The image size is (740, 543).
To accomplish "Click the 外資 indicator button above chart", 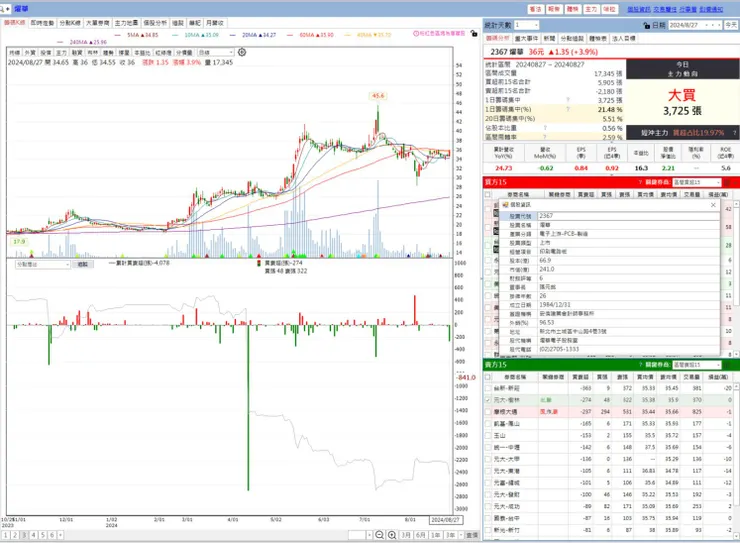I will pyautogui.click(x=30, y=52).
